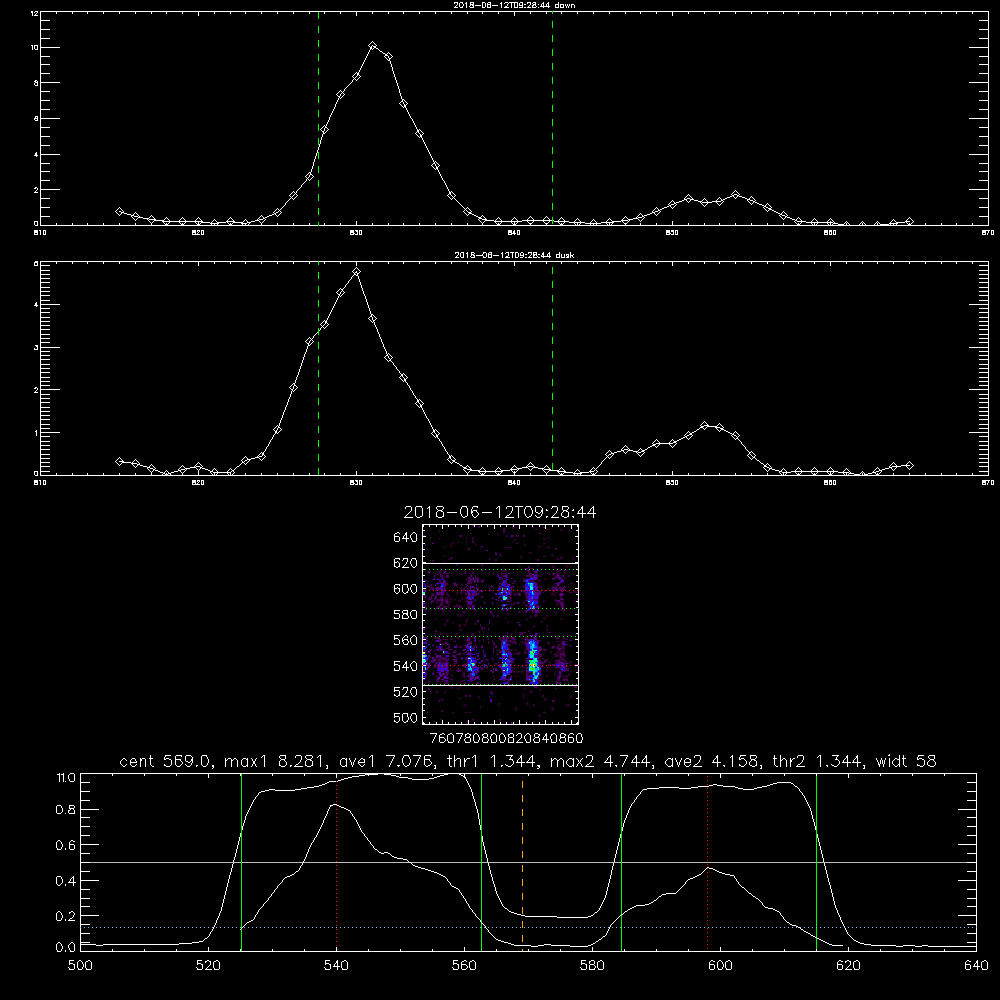Click the green vertical line at 615 in bottom plot
The image size is (1000, 1000).
tap(816, 862)
